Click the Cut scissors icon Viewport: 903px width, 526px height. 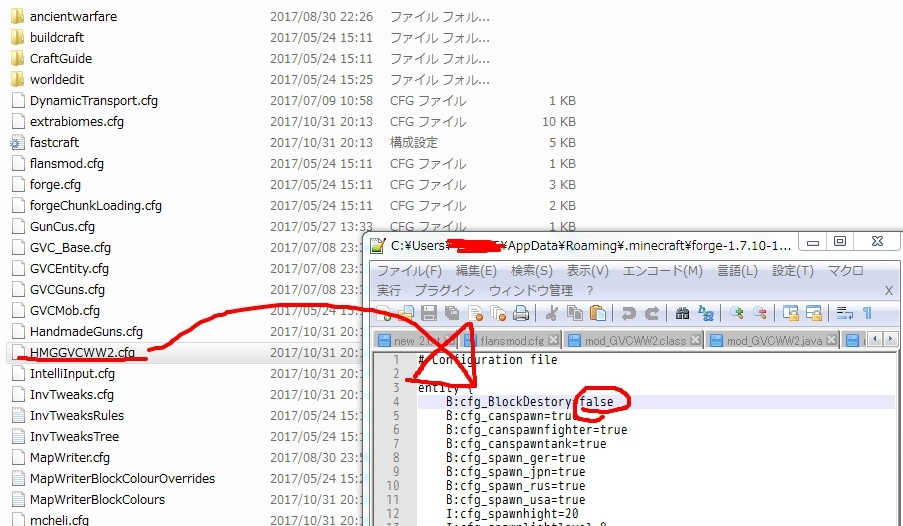click(552, 313)
